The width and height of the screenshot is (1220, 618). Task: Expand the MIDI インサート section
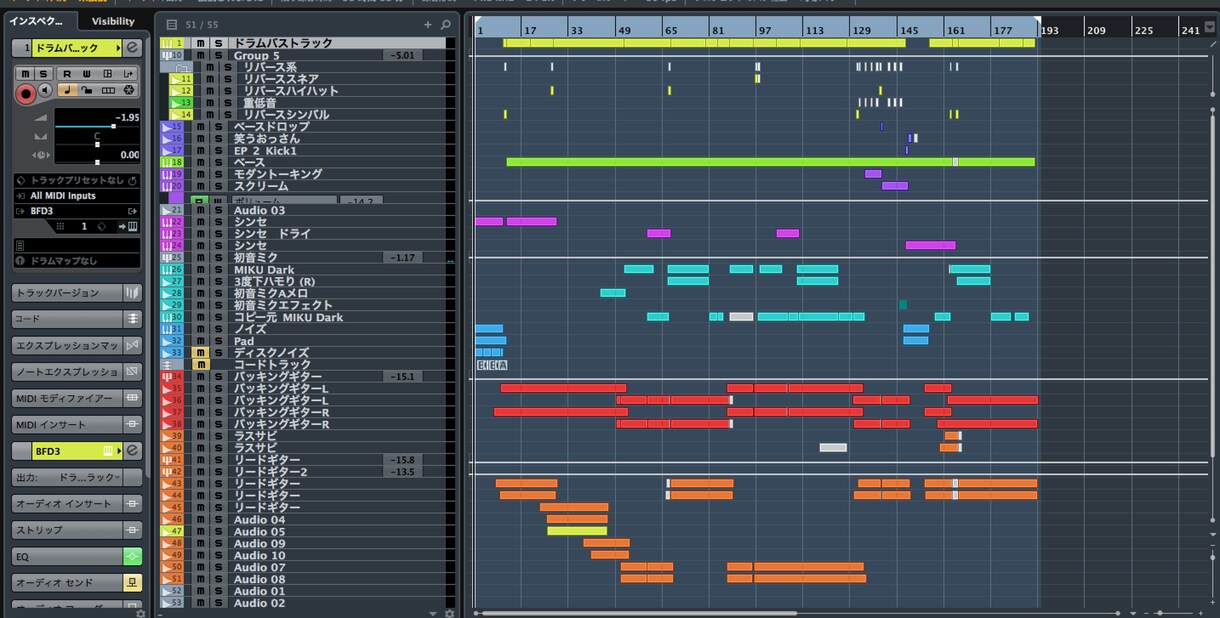(x=77, y=425)
